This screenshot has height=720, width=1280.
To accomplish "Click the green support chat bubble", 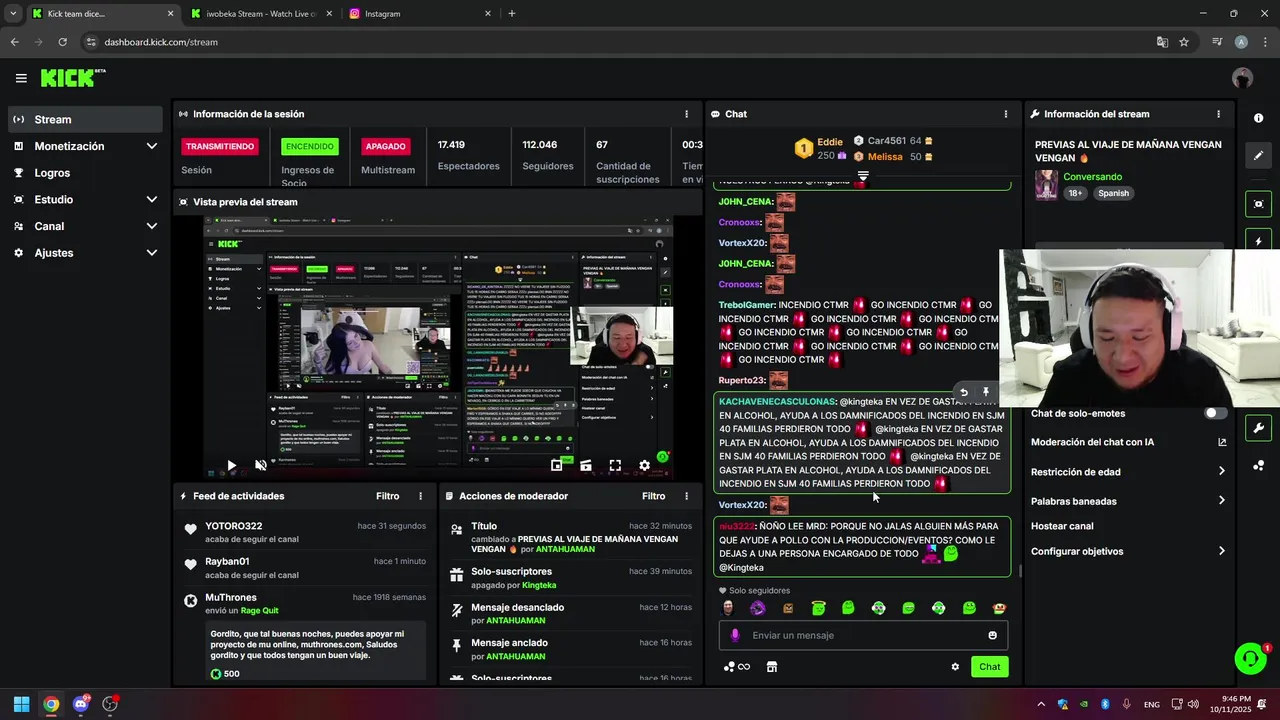I will tap(1250, 658).
